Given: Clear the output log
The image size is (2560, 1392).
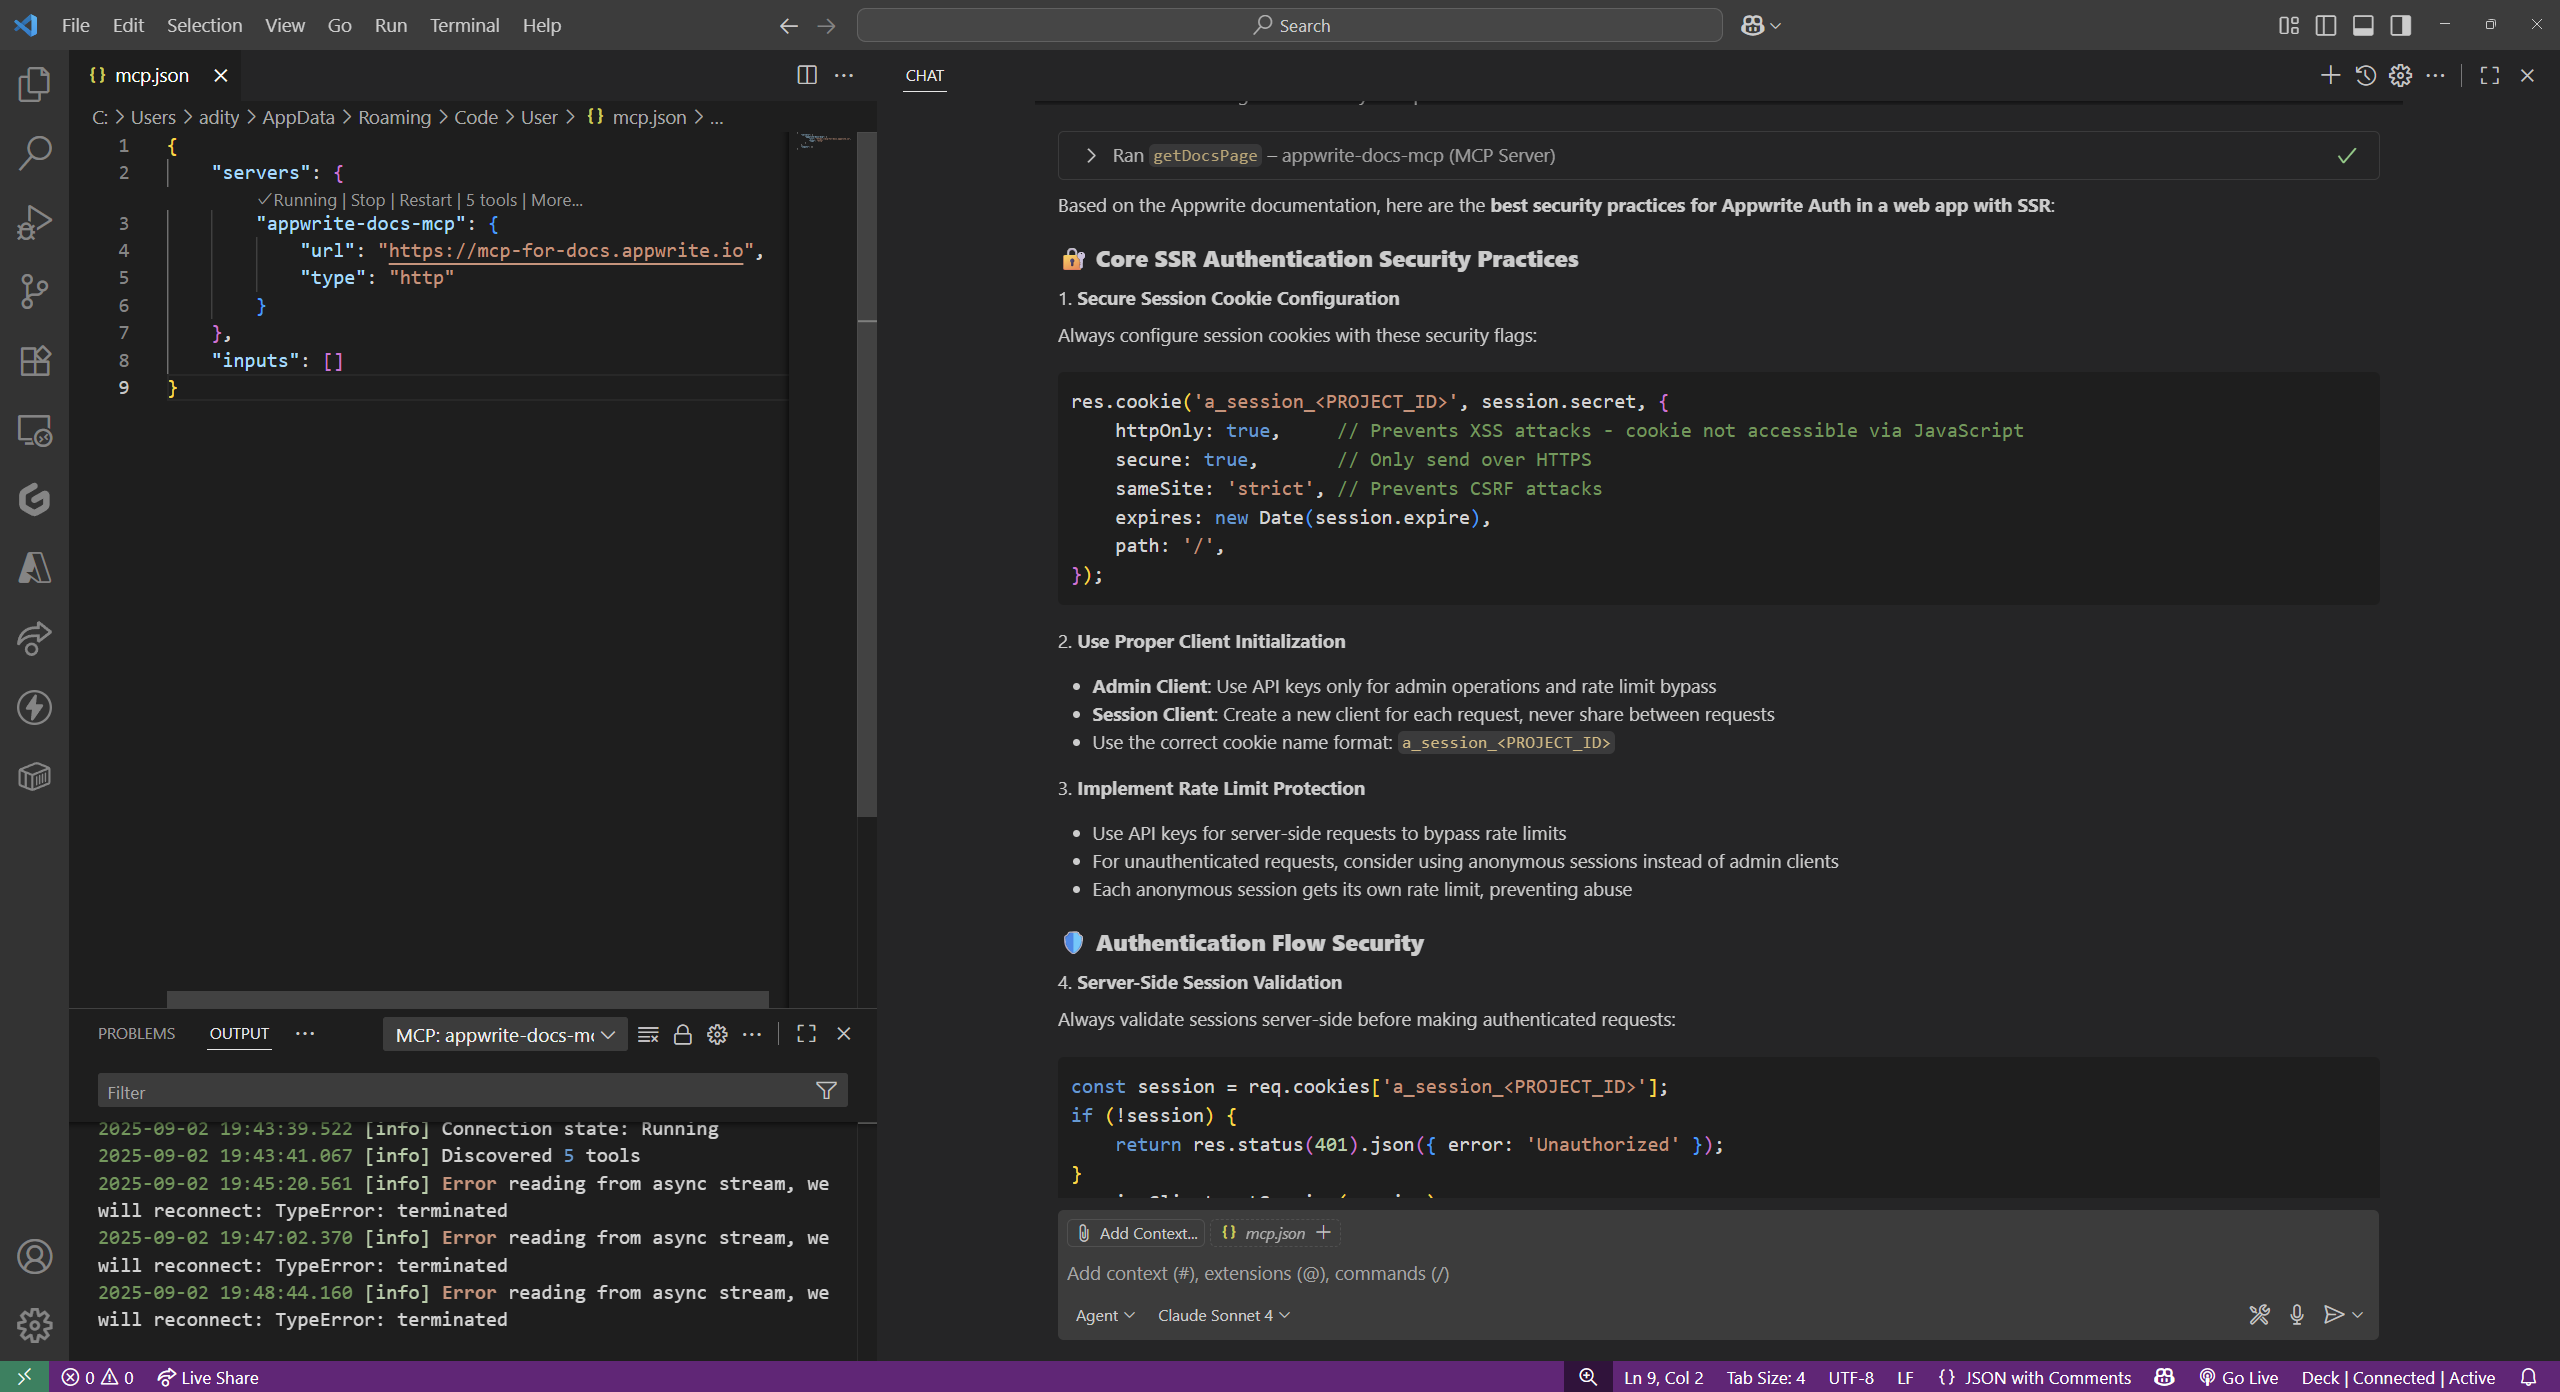Looking at the screenshot, I should pyautogui.click(x=648, y=1034).
